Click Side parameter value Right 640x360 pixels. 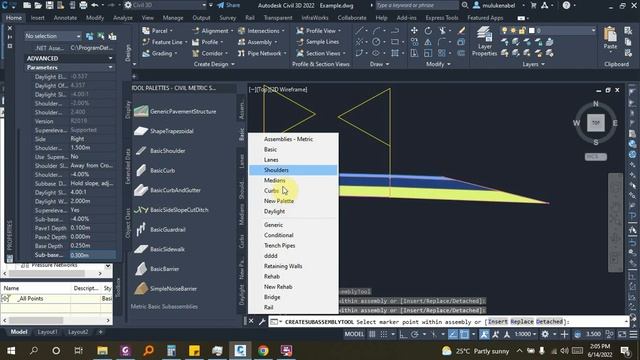coord(92,139)
